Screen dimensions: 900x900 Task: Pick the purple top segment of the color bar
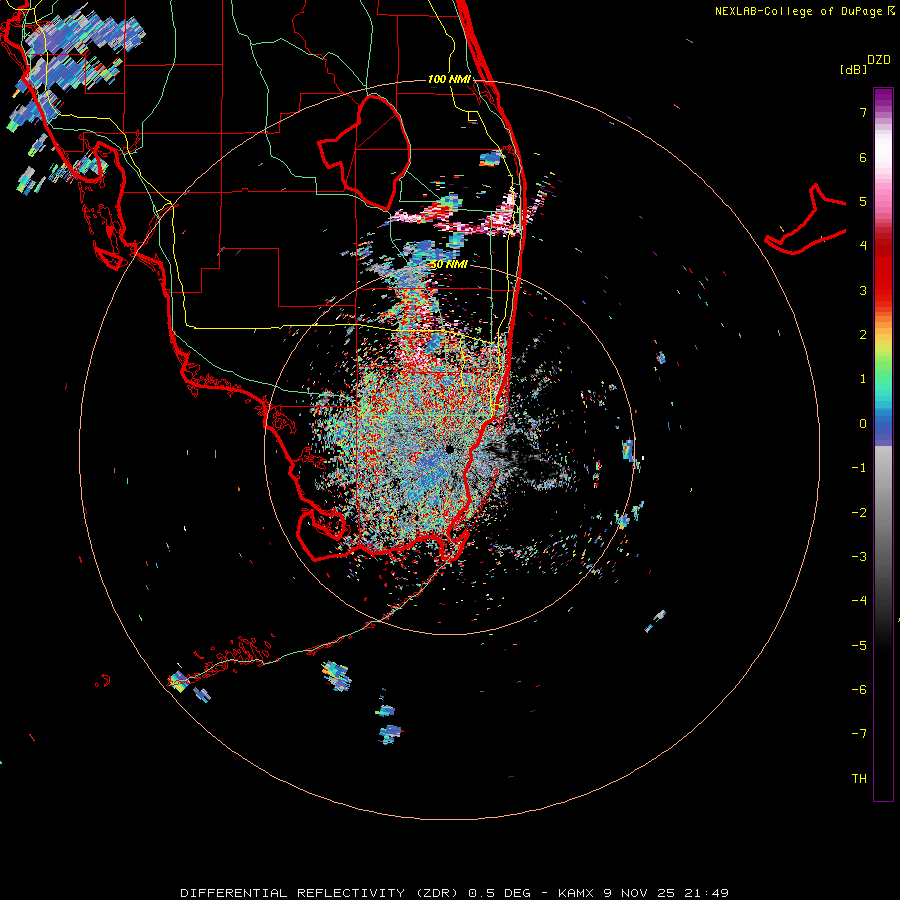coord(883,98)
